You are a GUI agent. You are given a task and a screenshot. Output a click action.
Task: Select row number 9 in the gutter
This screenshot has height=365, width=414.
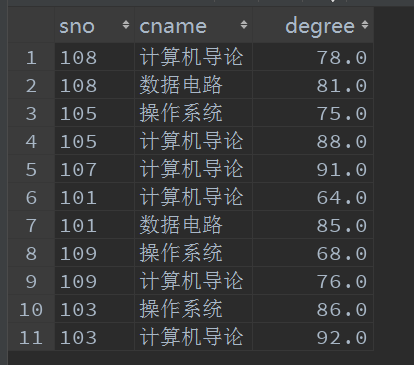(31, 282)
